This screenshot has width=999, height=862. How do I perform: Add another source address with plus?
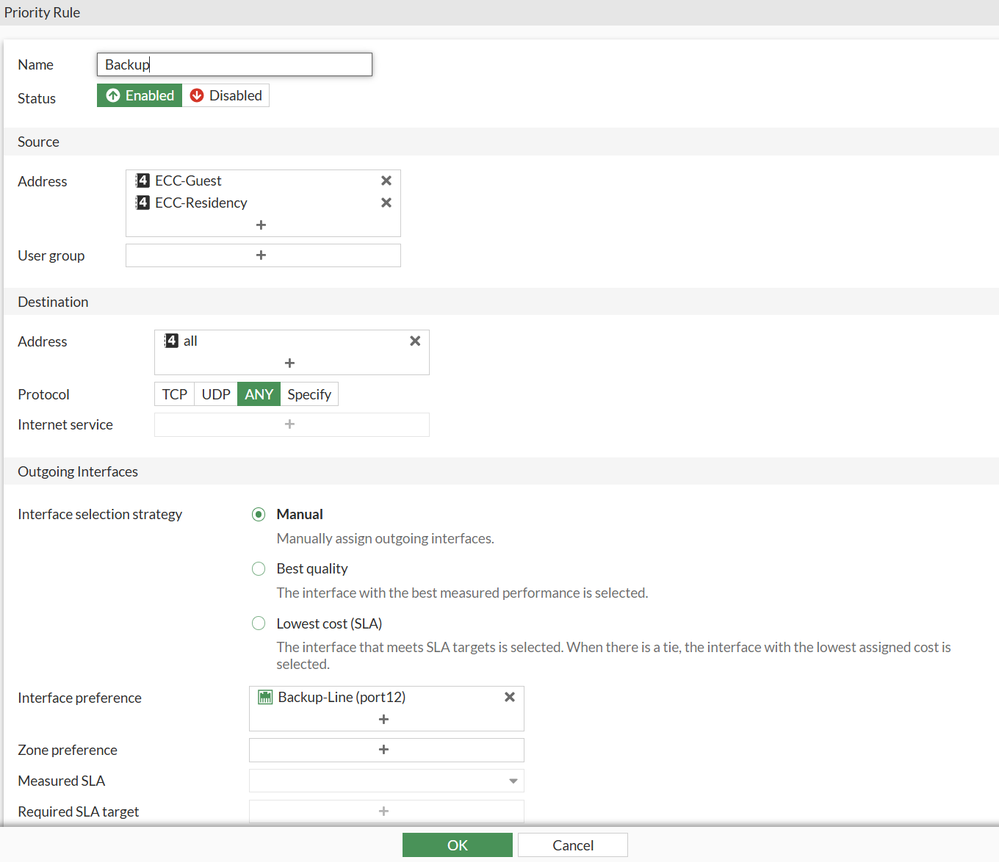[x=261, y=225]
